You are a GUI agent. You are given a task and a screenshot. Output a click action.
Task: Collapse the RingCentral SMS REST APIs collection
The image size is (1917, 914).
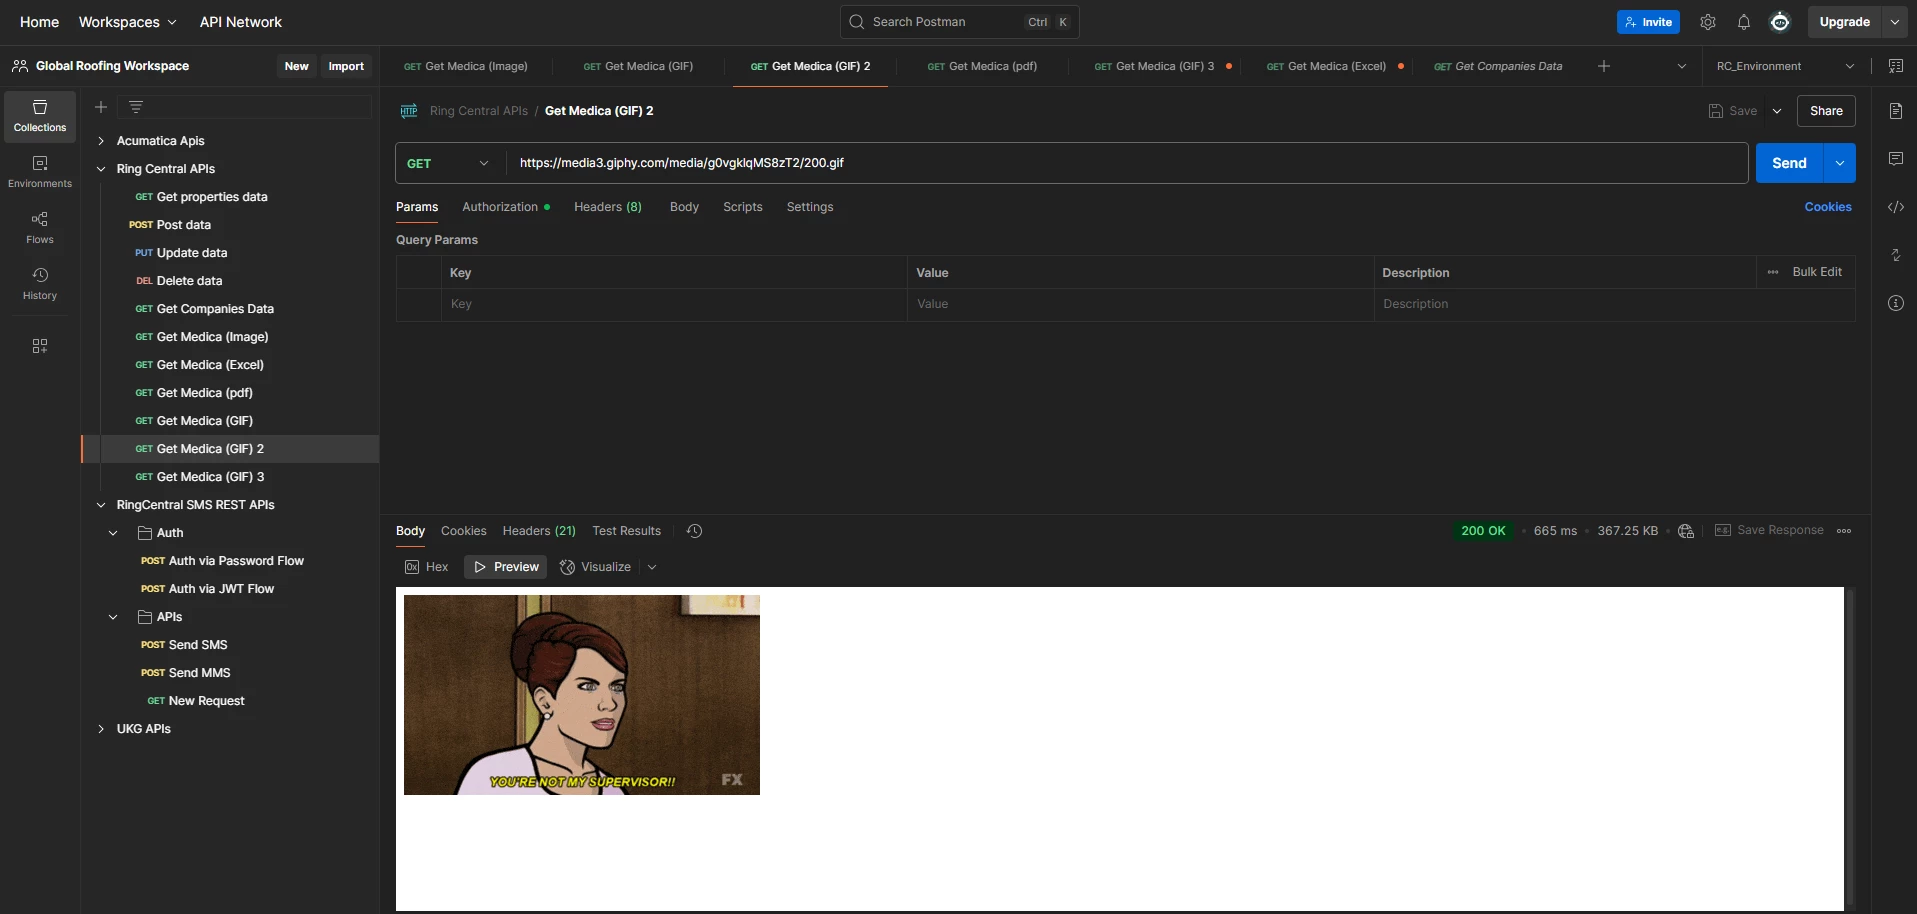click(x=101, y=505)
